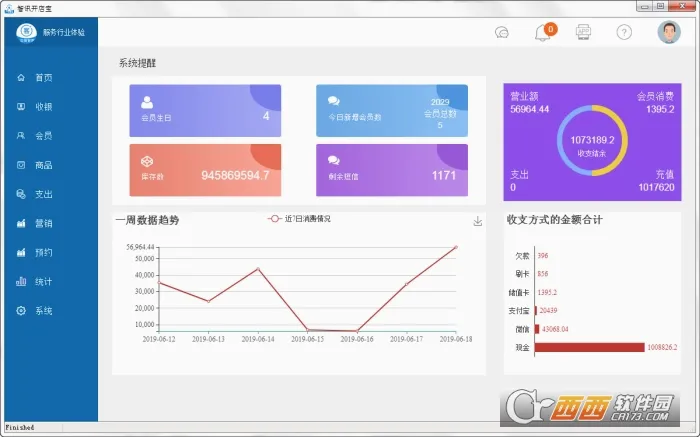This screenshot has height=437, width=700.
Task: Click the 收支结余 donut chart center
Action: tap(592, 141)
